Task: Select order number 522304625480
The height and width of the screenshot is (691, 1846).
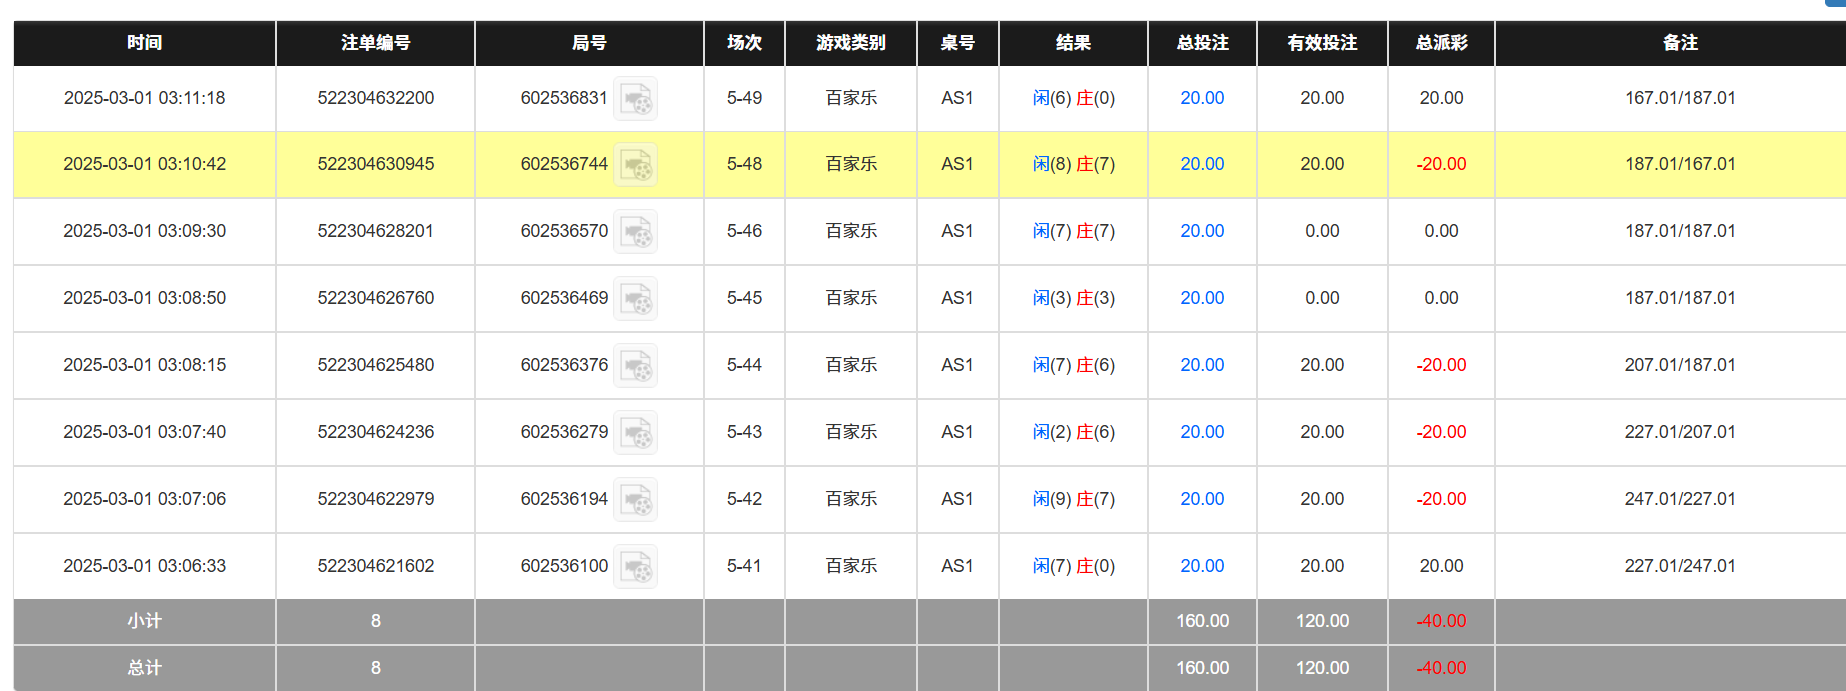Action: click(x=375, y=365)
